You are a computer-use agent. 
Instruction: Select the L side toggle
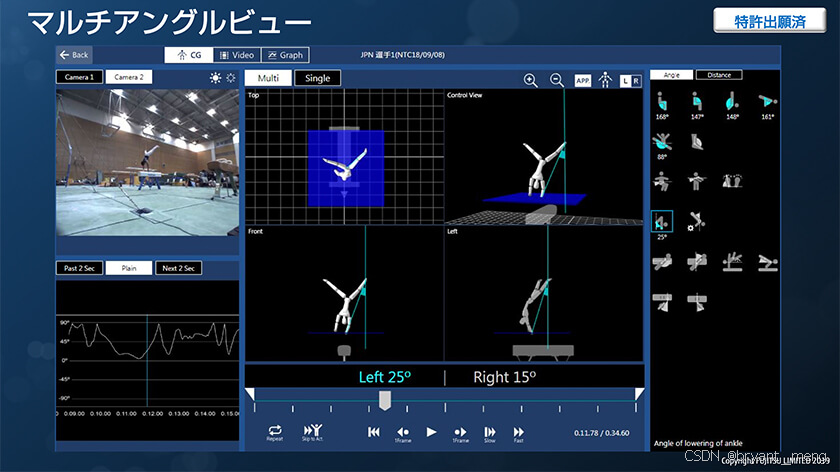tap(625, 80)
